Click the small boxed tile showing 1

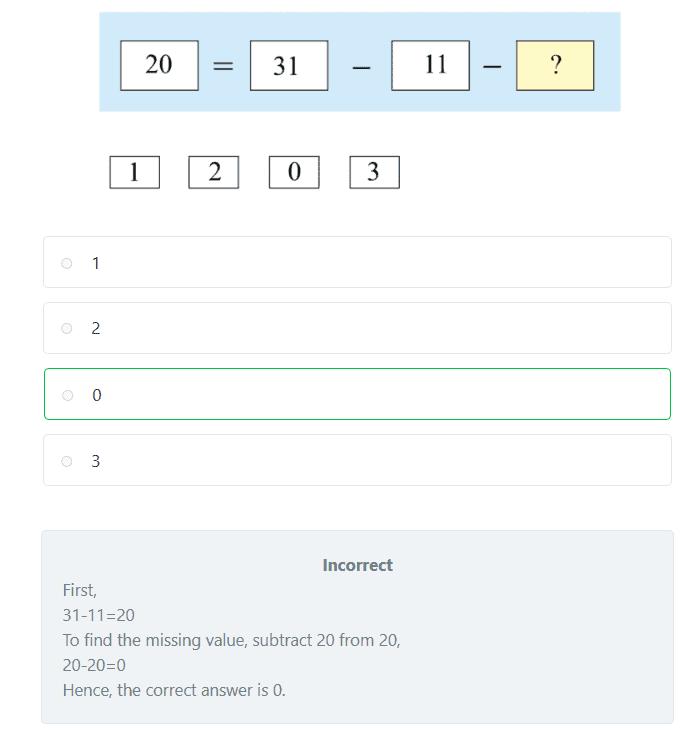[134, 172]
